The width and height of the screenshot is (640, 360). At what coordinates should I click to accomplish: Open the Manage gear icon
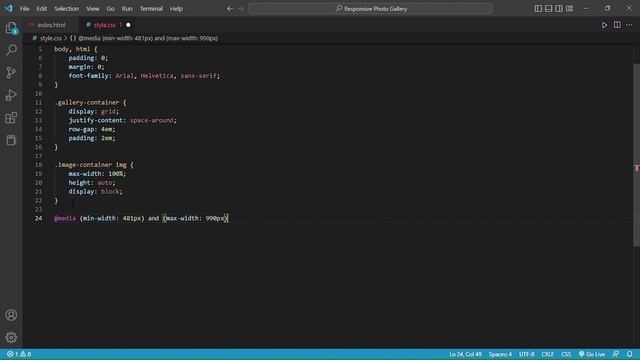click(11, 338)
